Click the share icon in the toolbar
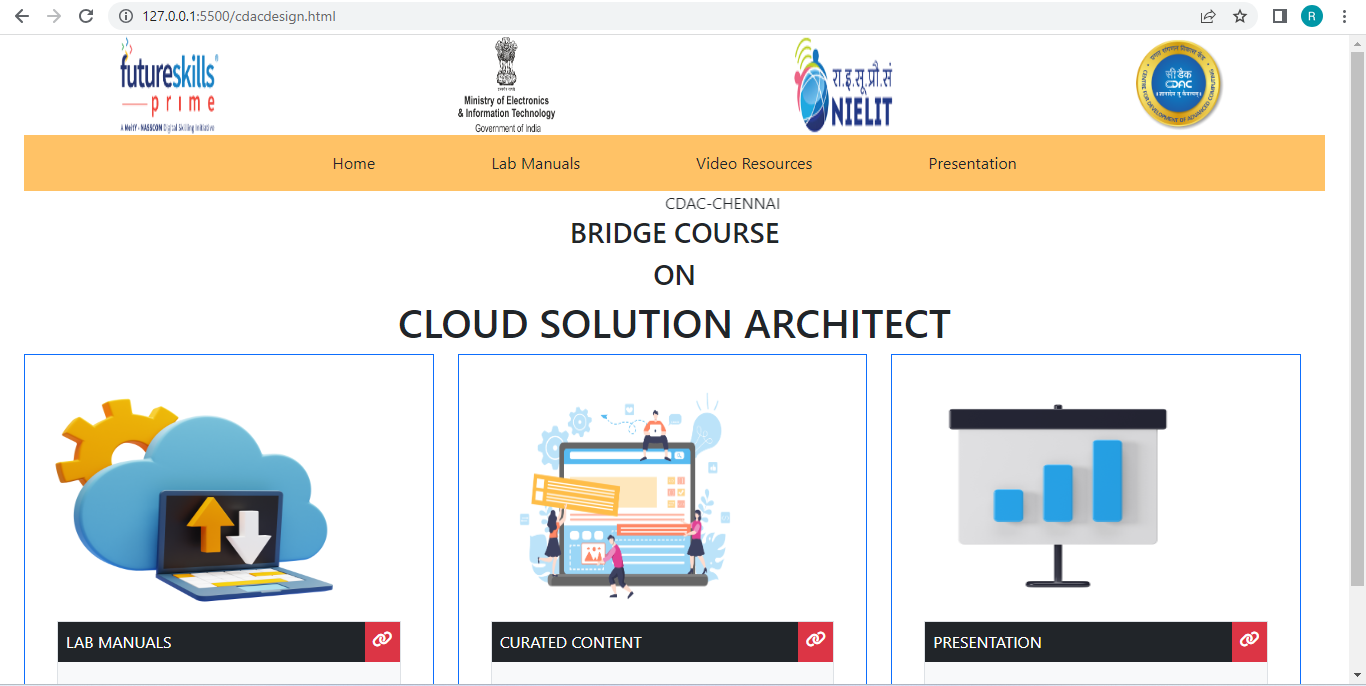The width and height of the screenshot is (1366, 686). tap(1207, 16)
